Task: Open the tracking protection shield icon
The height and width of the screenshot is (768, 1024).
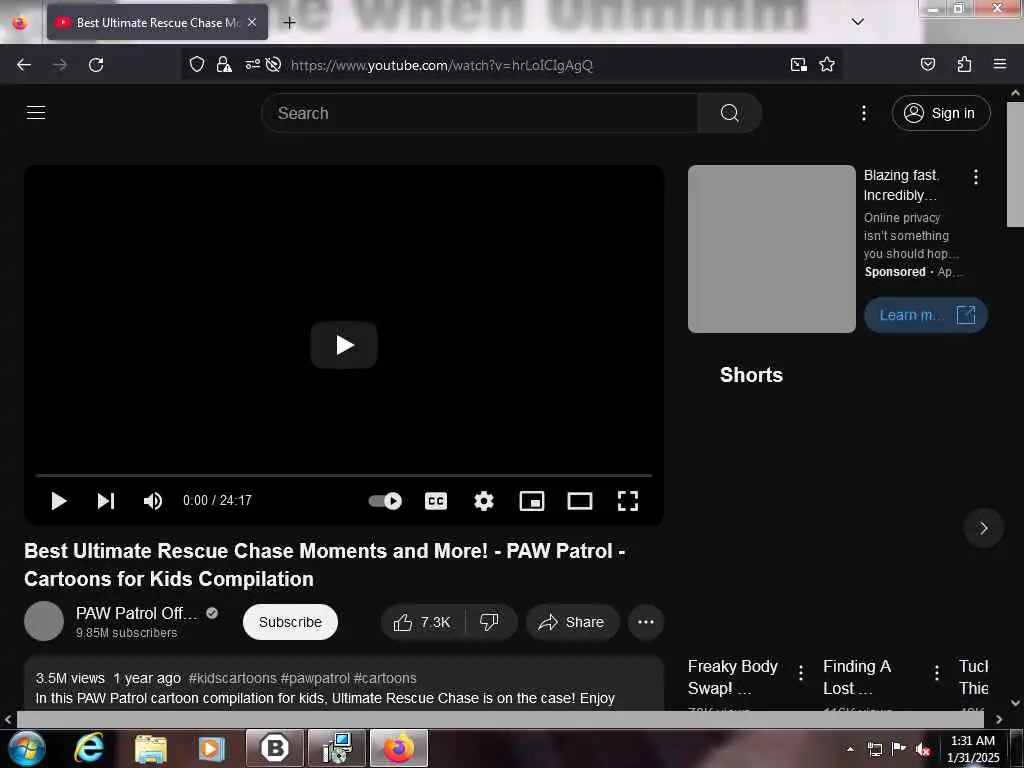Action: pyautogui.click(x=197, y=64)
